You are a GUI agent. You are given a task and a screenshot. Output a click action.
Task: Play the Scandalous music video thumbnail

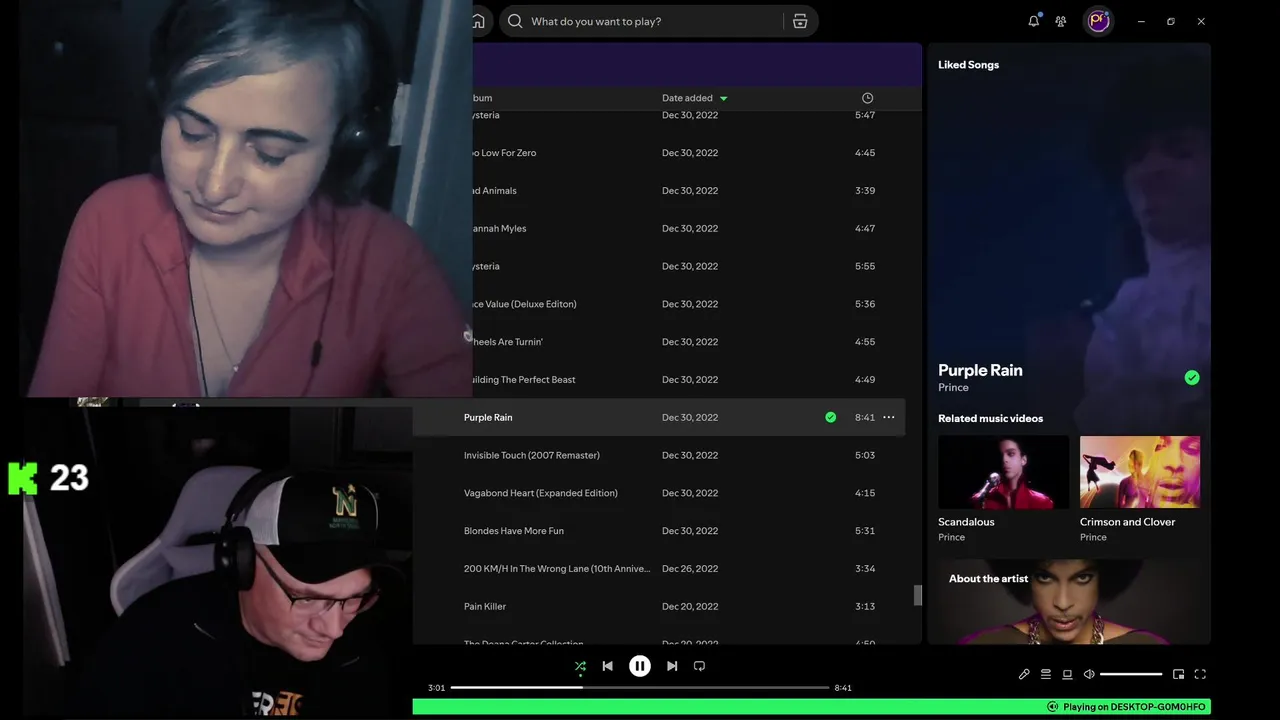1003,472
